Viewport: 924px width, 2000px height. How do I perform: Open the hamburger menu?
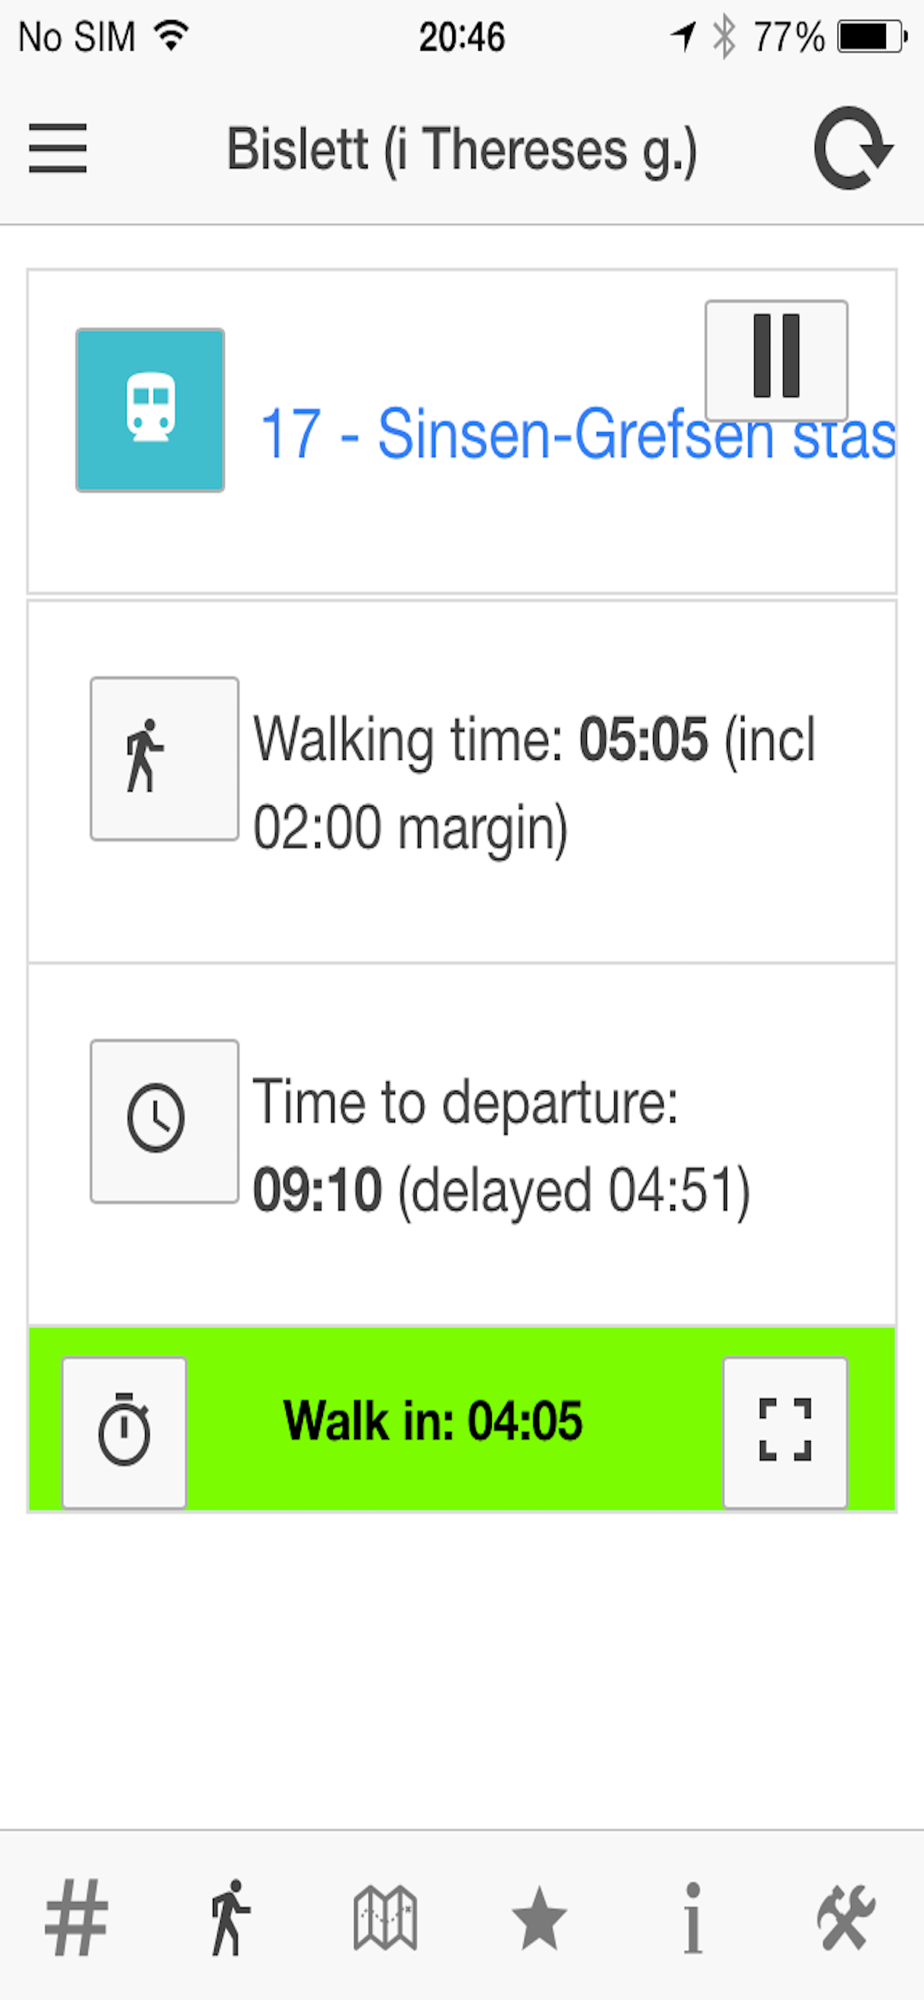(x=58, y=148)
